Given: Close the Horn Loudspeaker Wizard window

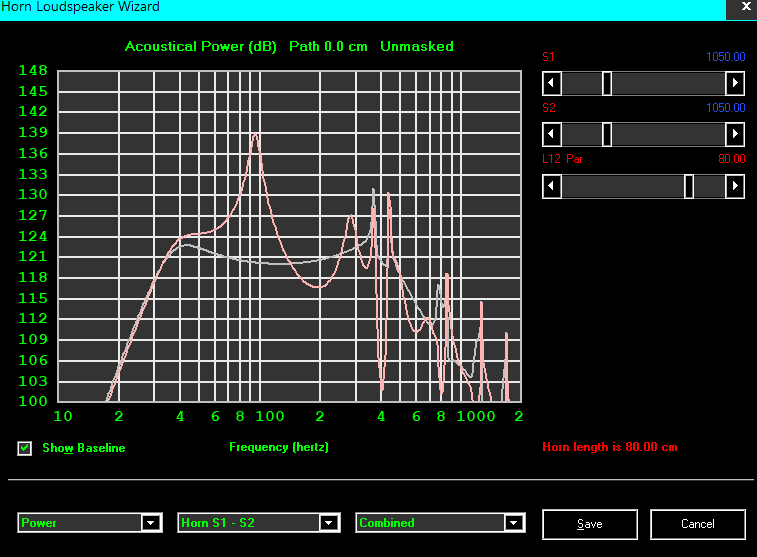Looking at the screenshot, I should [746, 7].
